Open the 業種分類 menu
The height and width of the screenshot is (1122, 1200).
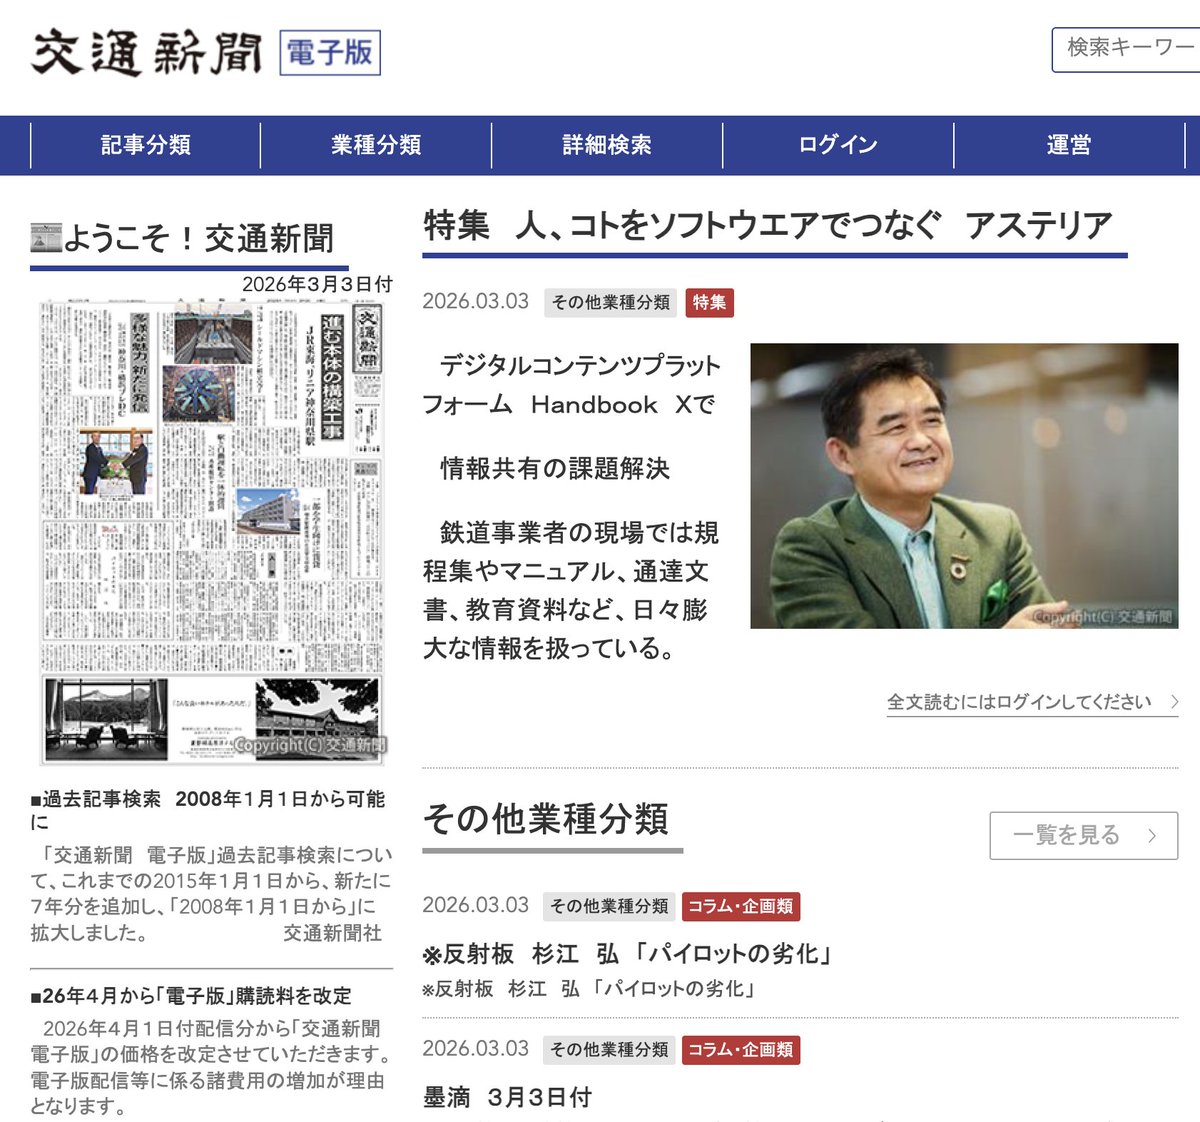(376, 145)
